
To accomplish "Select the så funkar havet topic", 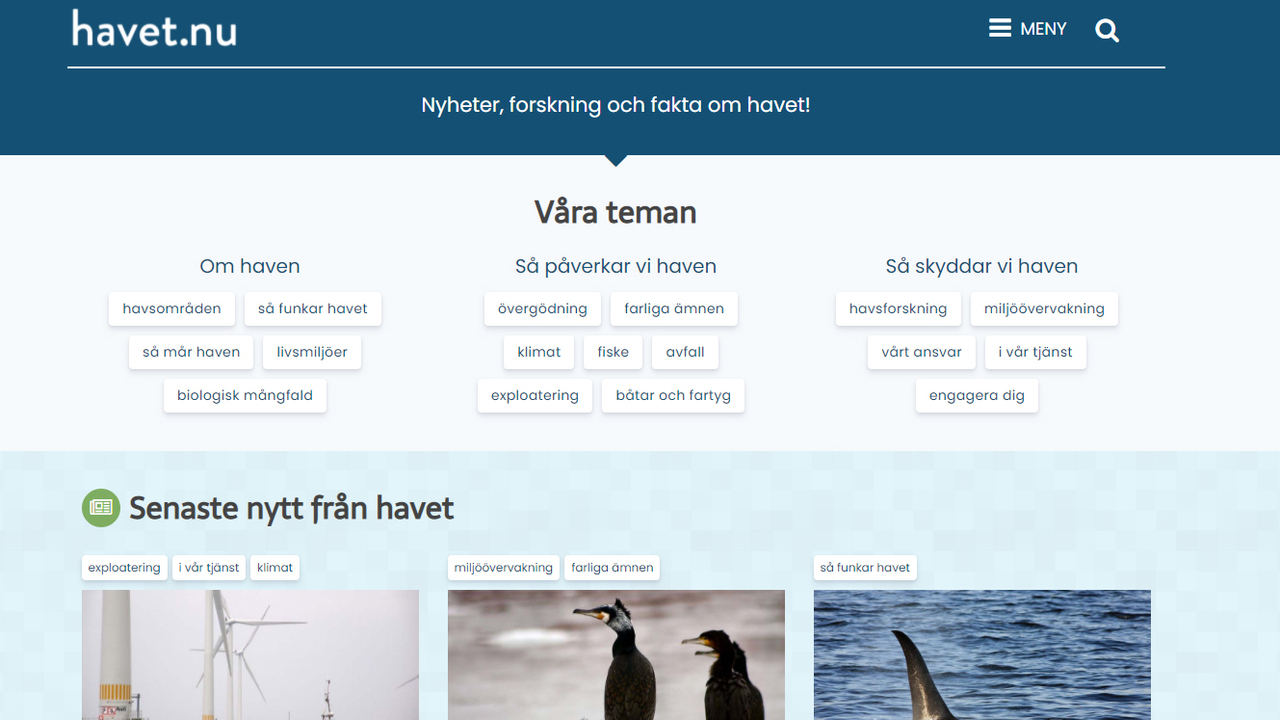I will (x=312, y=308).
